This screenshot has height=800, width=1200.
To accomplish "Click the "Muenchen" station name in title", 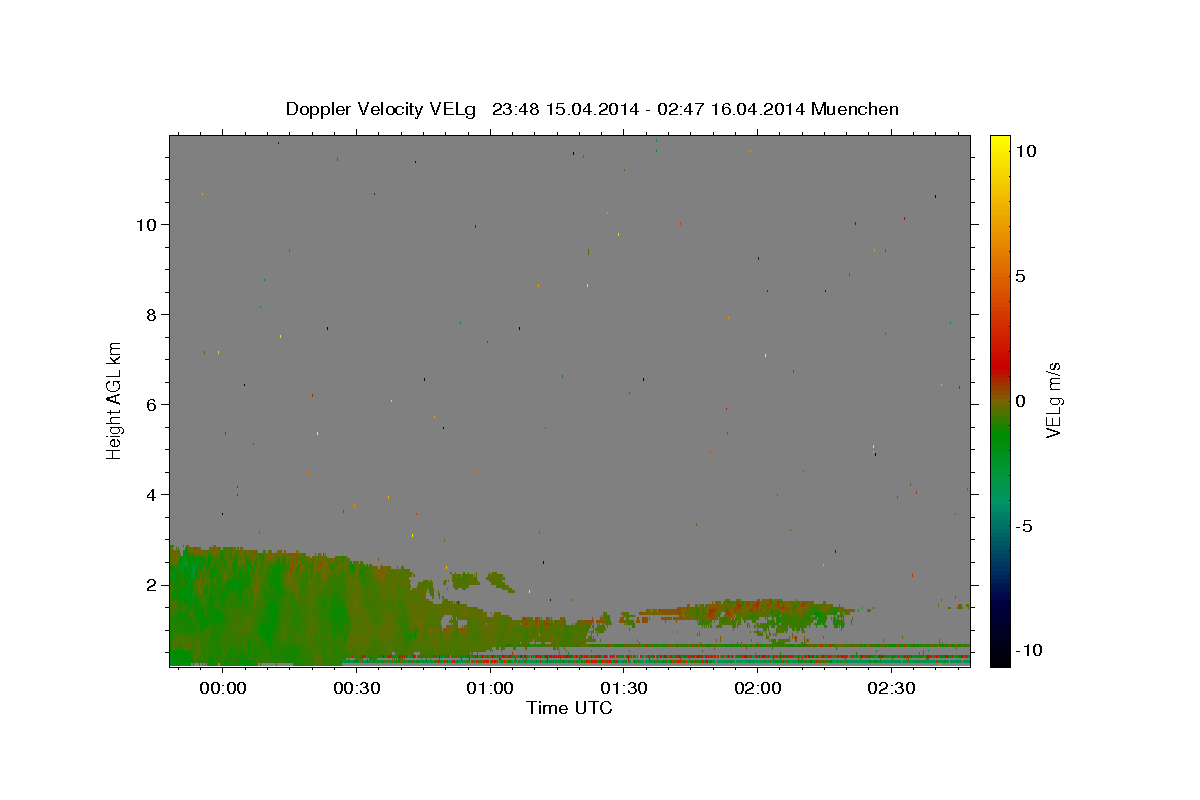I will coord(855,109).
